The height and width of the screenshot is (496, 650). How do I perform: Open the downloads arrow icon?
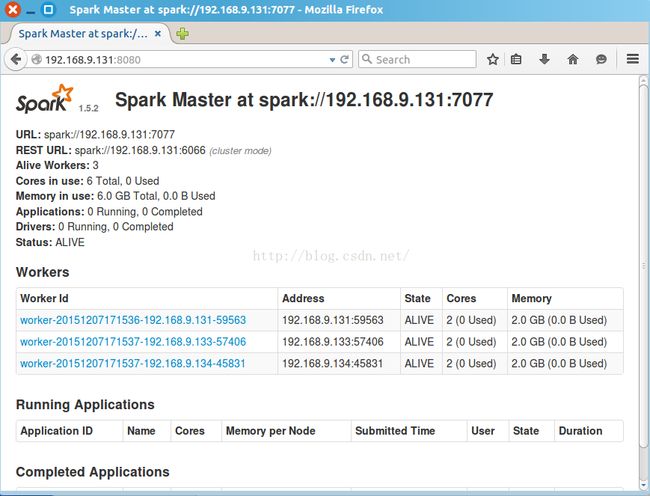[x=544, y=59]
